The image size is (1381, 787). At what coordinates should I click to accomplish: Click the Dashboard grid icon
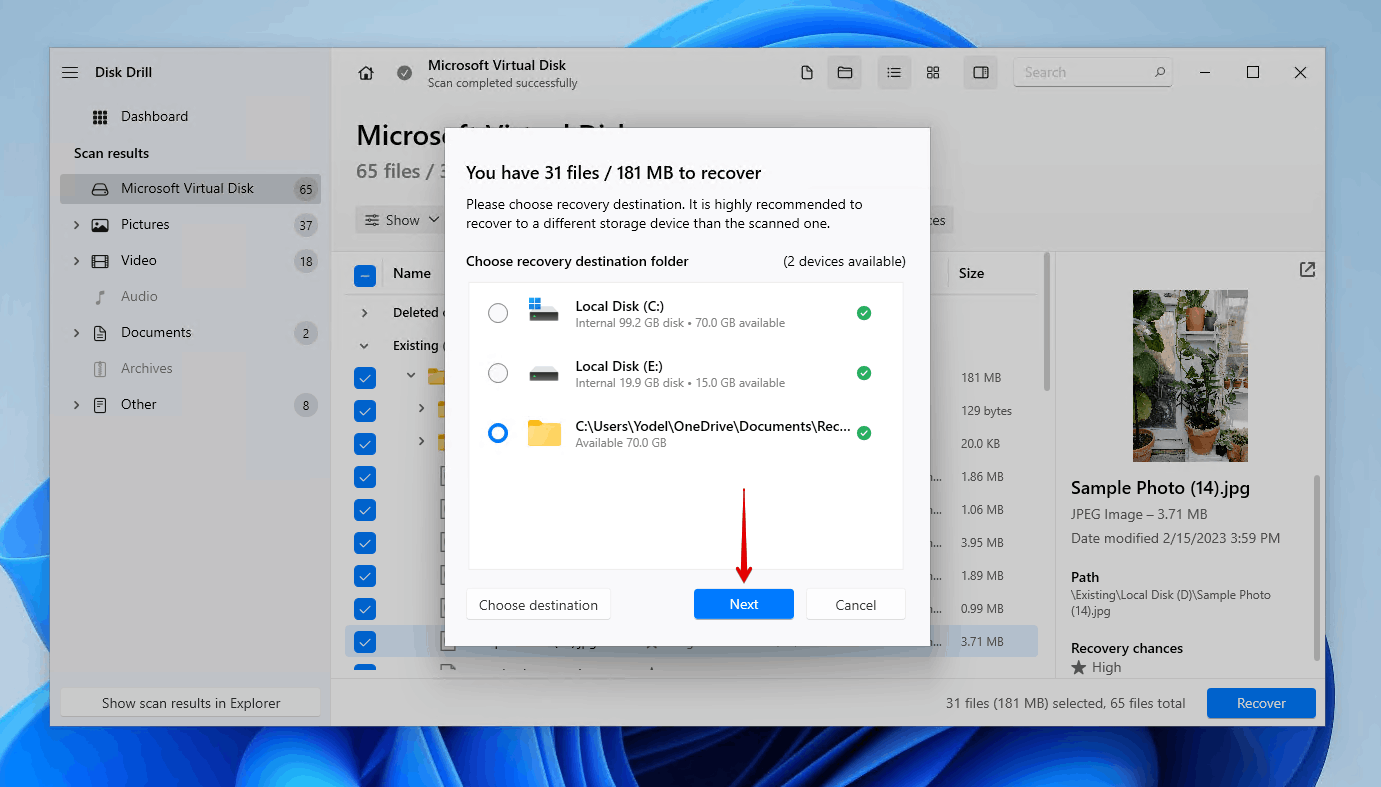pyautogui.click(x=100, y=117)
